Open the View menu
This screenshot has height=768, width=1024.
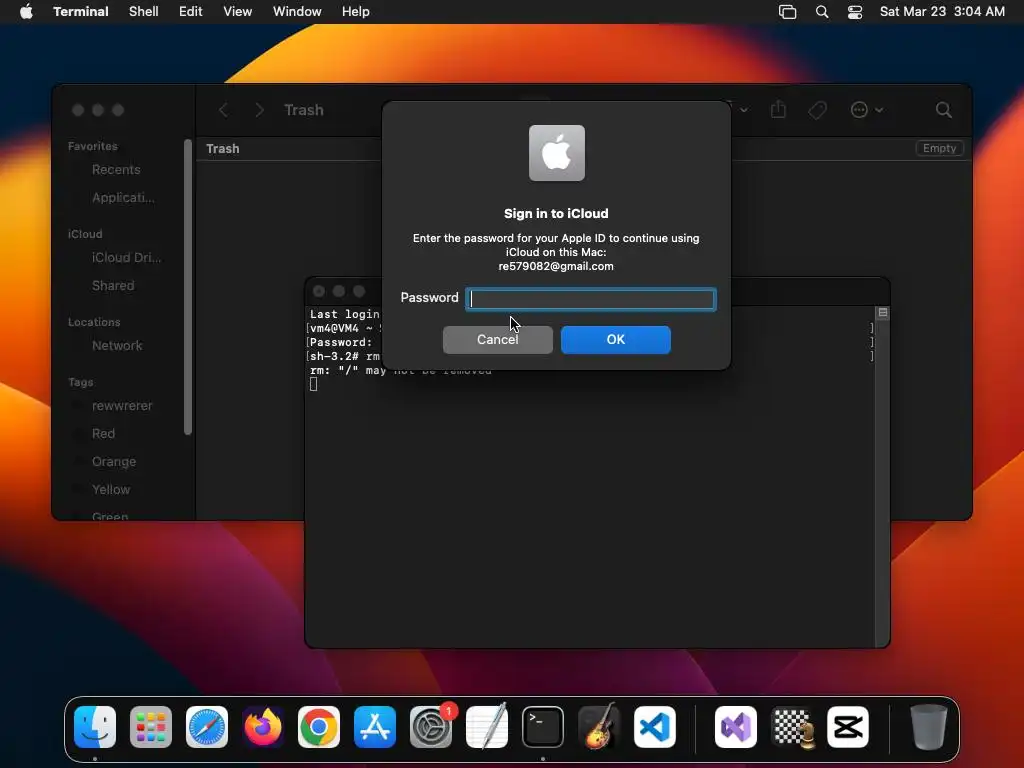(238, 12)
